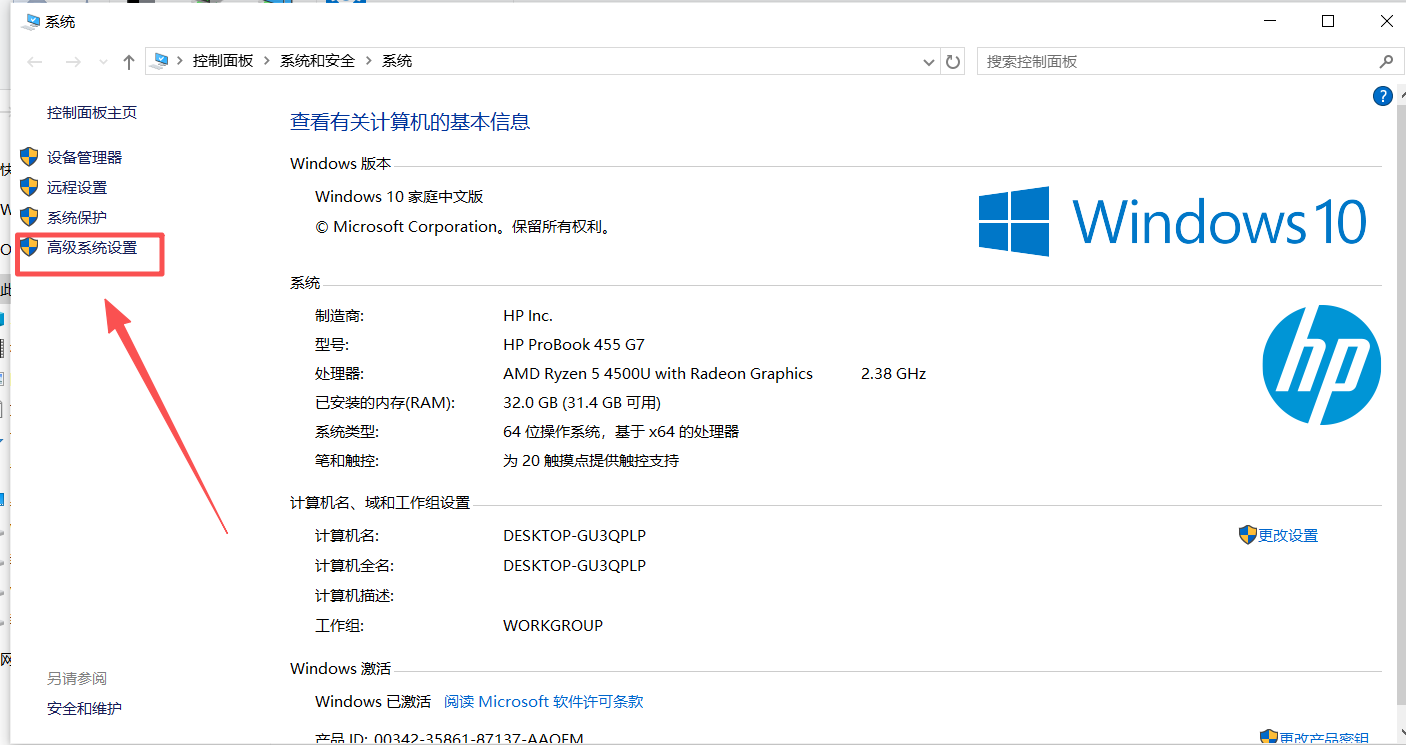Refresh the control panel page
Viewport: 1406px width, 745px height.
point(953,62)
